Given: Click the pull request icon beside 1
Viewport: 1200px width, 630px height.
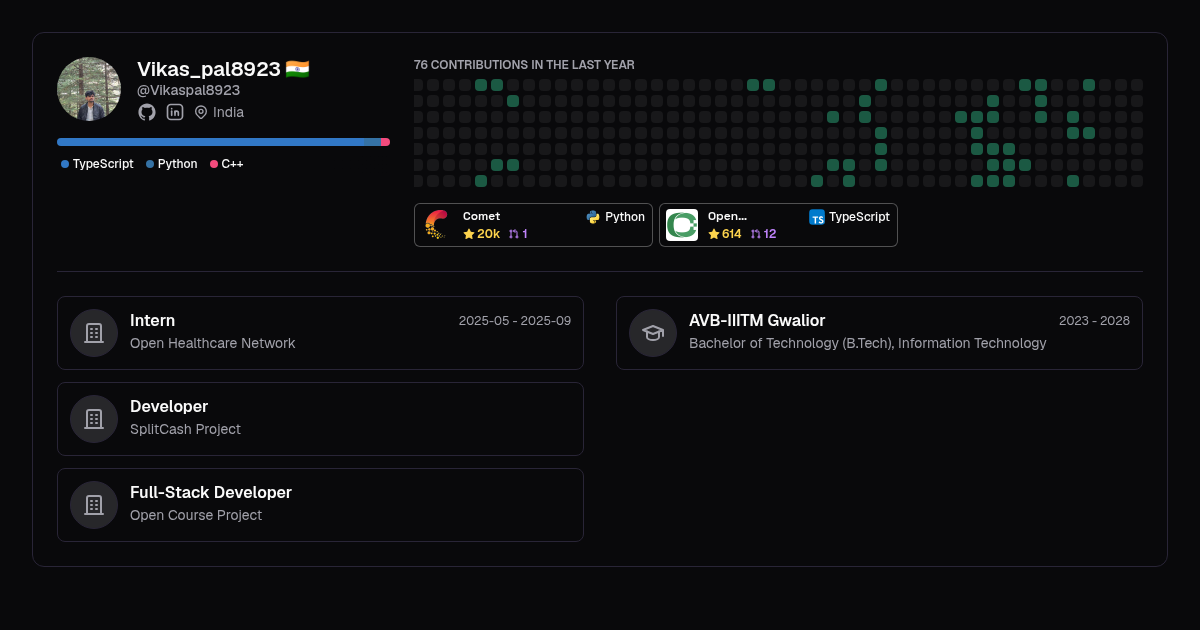Looking at the screenshot, I should coord(514,234).
